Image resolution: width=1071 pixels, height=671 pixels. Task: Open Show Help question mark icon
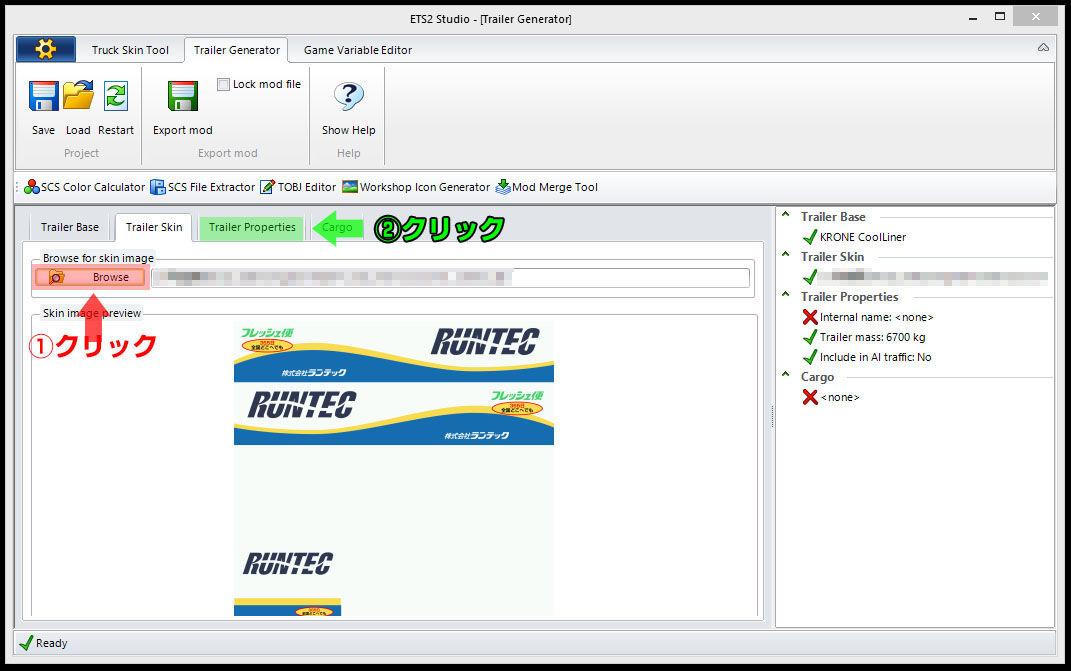coord(348,96)
